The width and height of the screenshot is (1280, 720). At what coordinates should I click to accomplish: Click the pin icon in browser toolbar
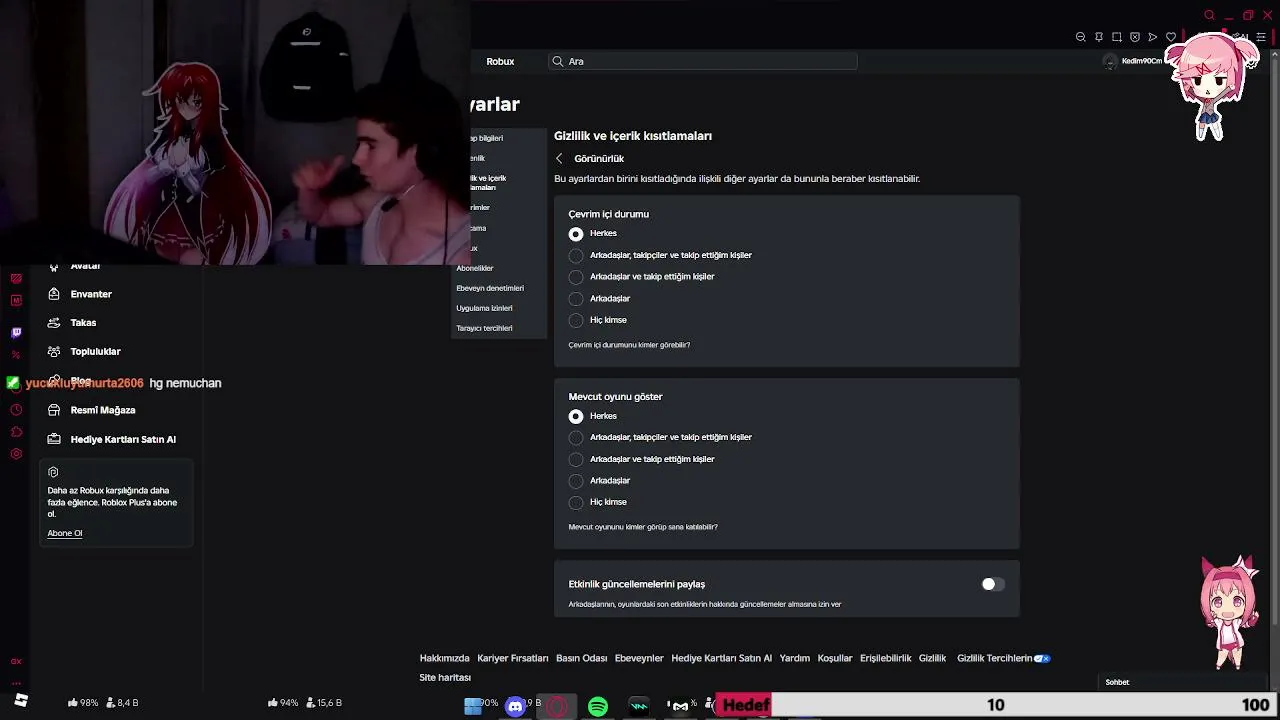coord(1099,37)
